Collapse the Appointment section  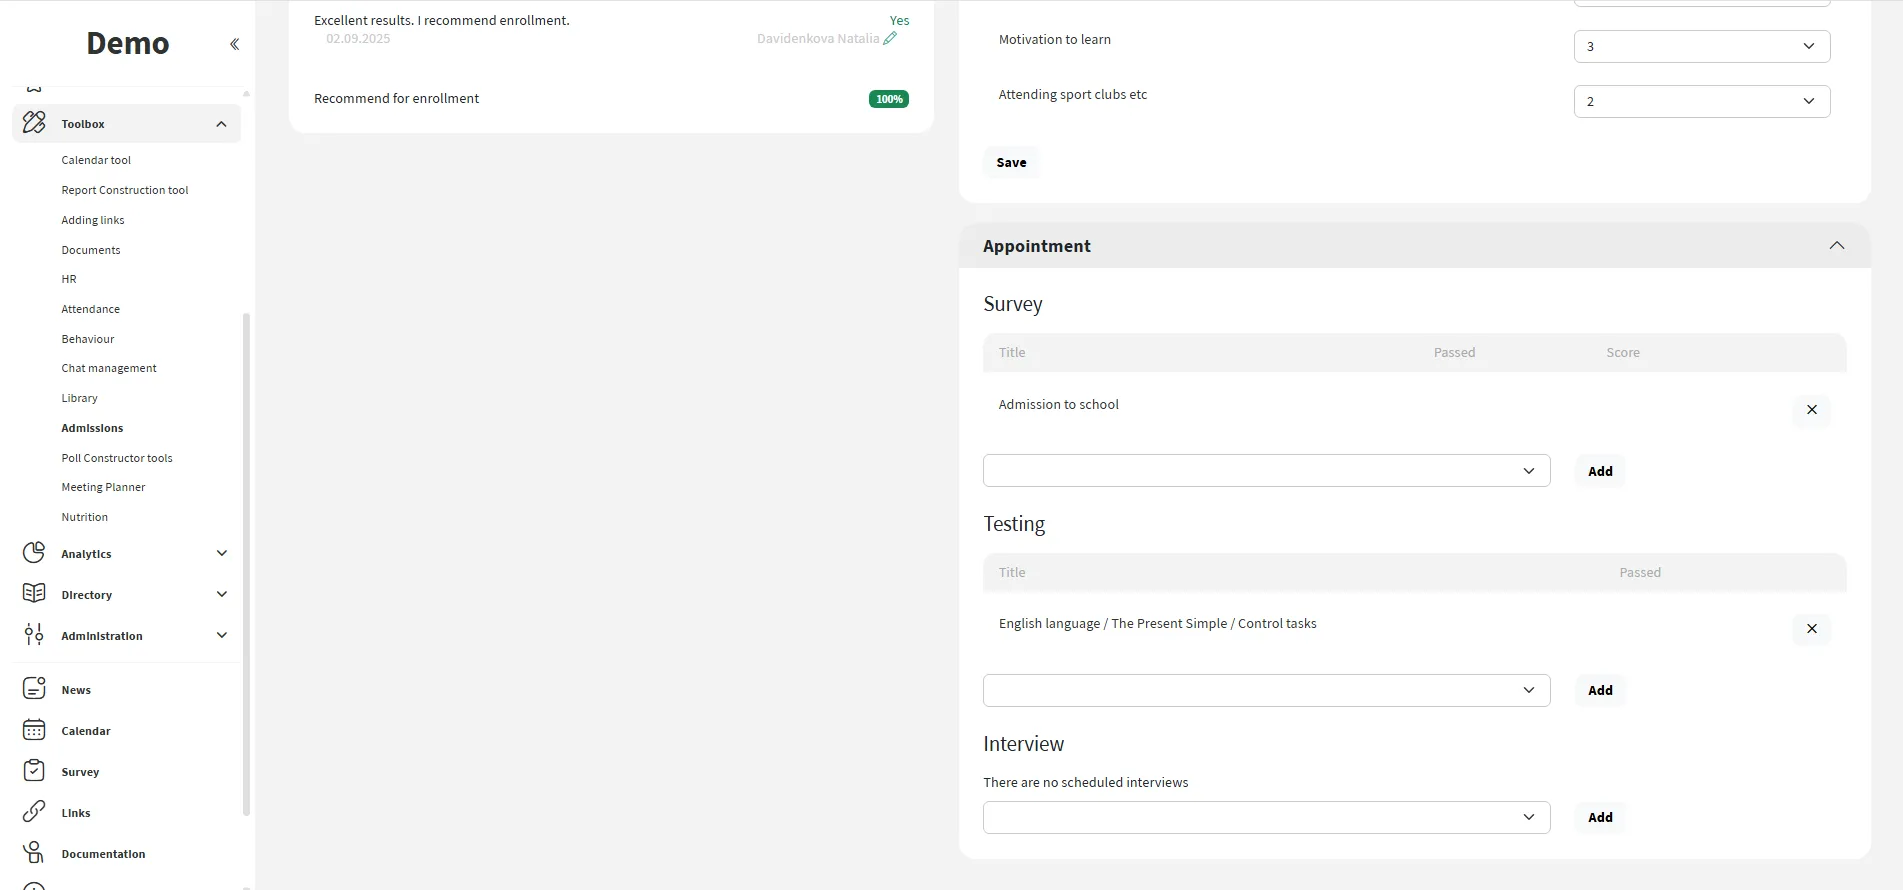pos(1836,246)
